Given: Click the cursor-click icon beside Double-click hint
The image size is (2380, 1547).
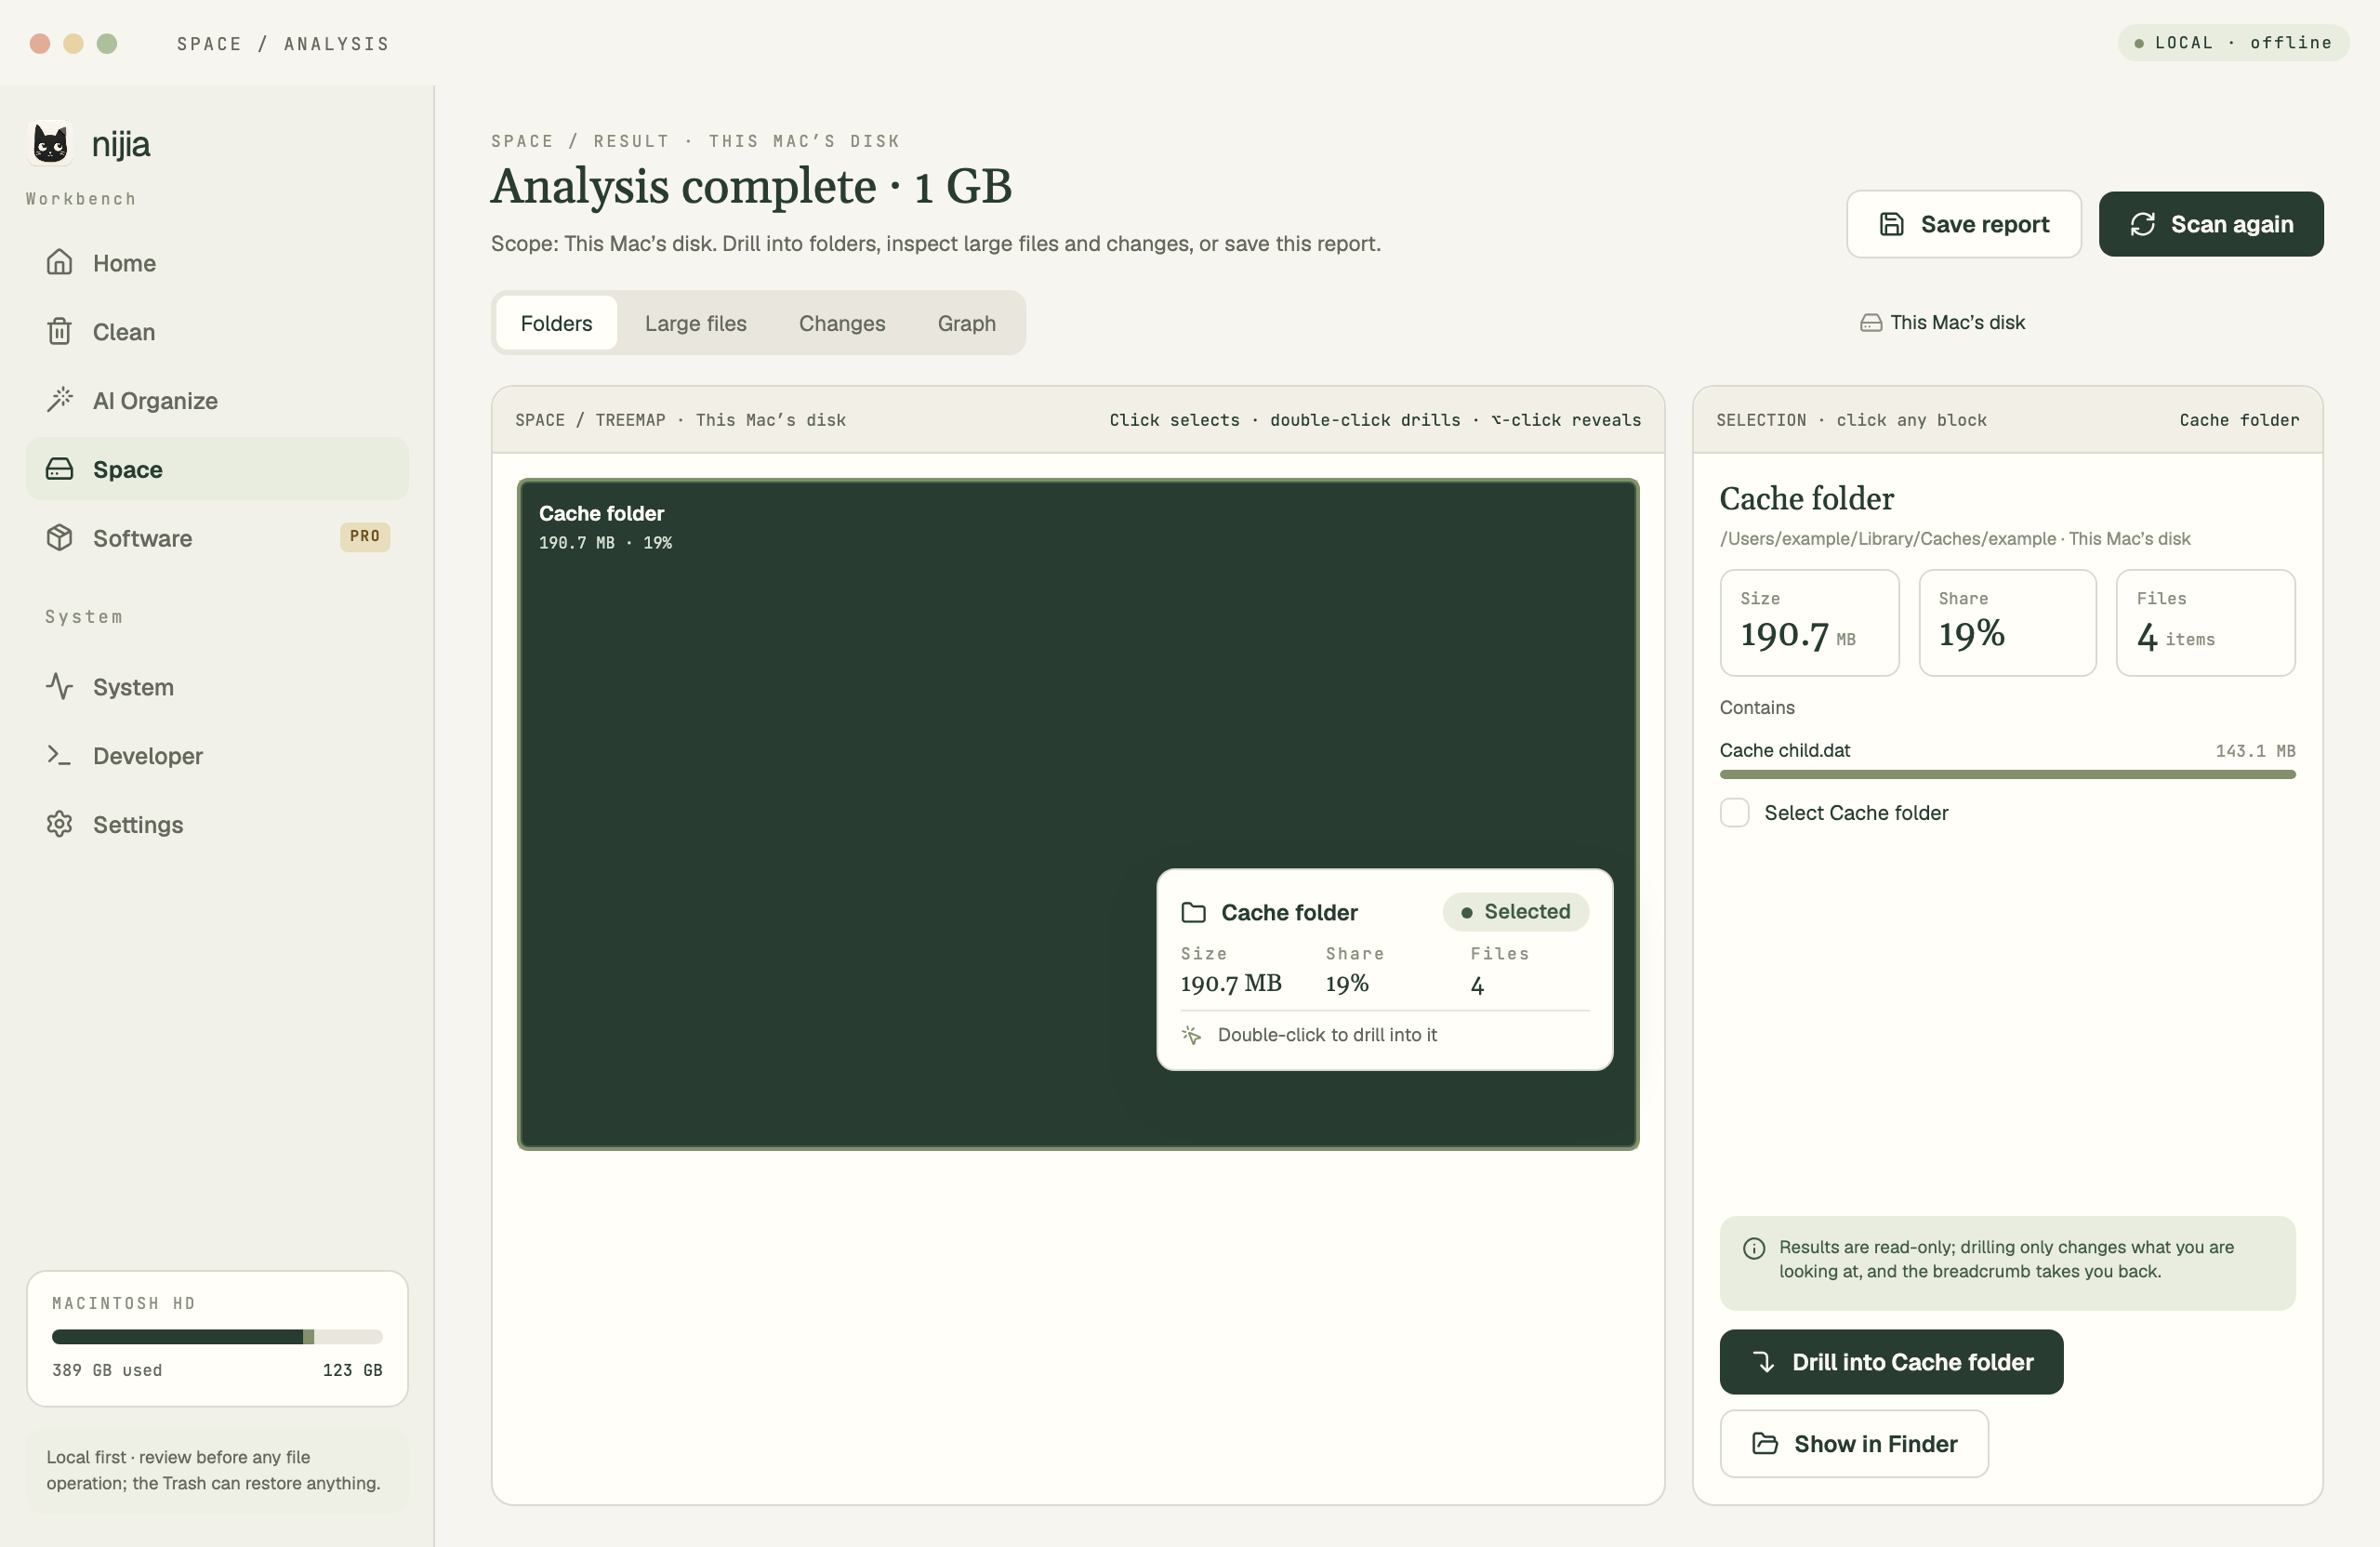Looking at the screenshot, I should pyautogui.click(x=1191, y=1035).
